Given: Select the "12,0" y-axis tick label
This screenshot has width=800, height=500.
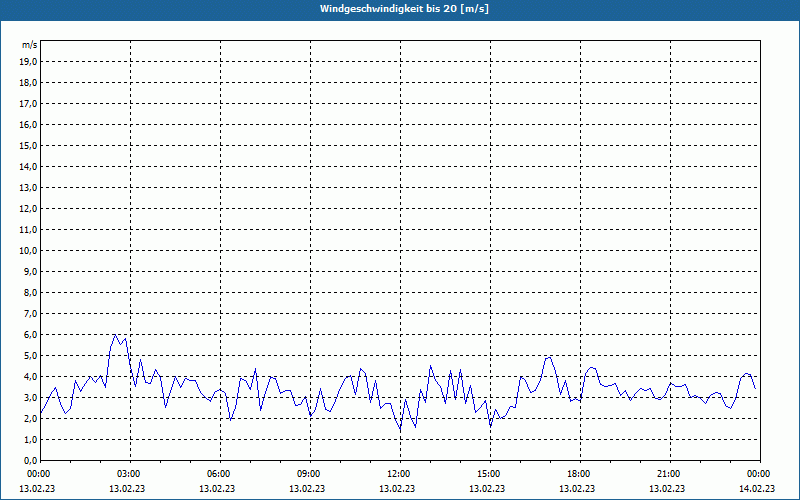Looking at the screenshot, I should pyautogui.click(x=28, y=209).
